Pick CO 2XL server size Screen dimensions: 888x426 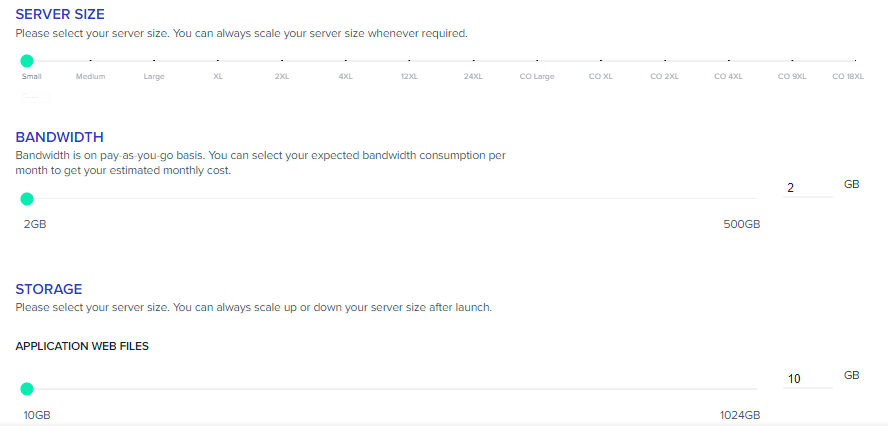pyautogui.click(x=664, y=76)
